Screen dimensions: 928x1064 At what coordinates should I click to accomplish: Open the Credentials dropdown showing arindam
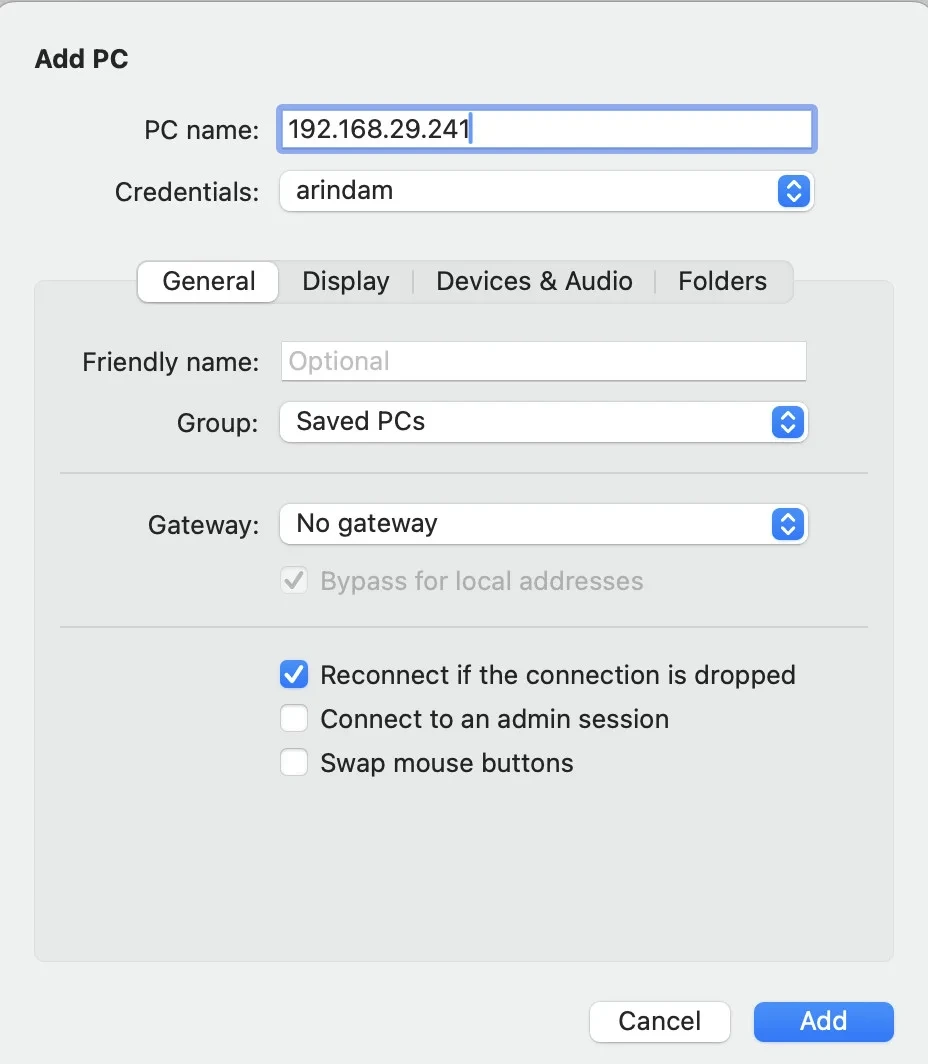546,191
